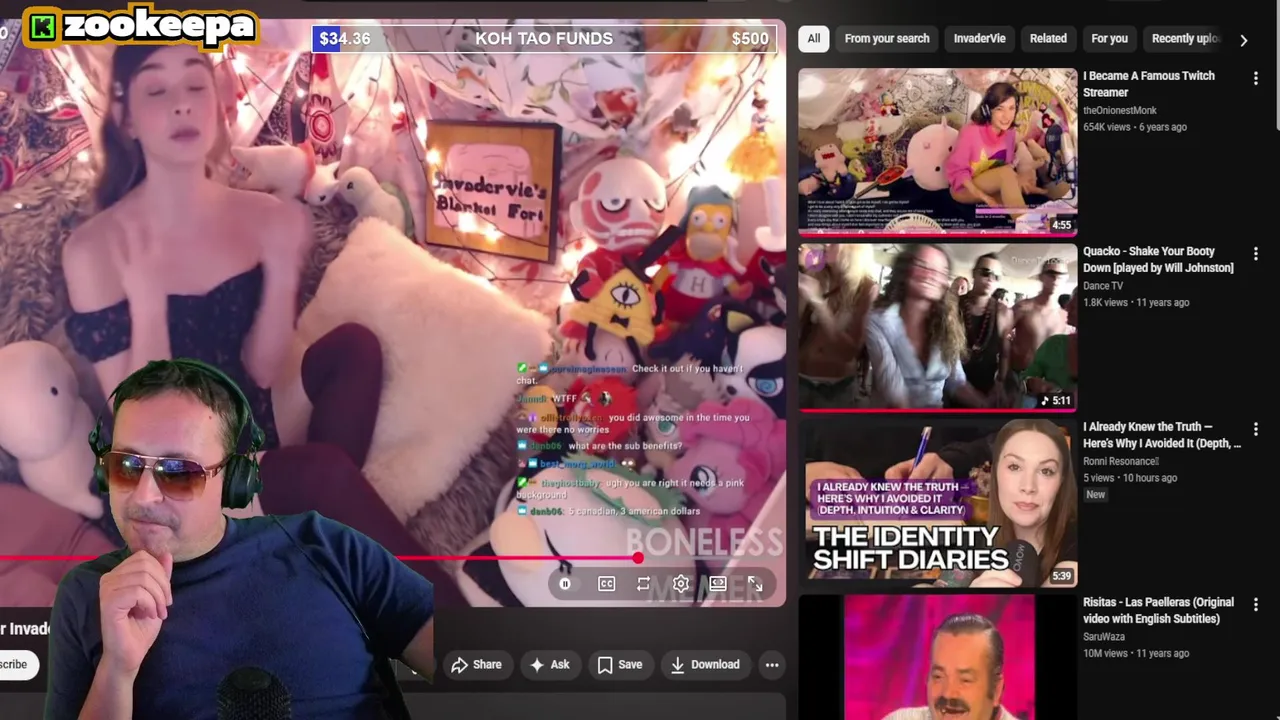1280x720 pixels.
Task: Open title I Became A Famous Twitch Streamer
Action: (1149, 84)
